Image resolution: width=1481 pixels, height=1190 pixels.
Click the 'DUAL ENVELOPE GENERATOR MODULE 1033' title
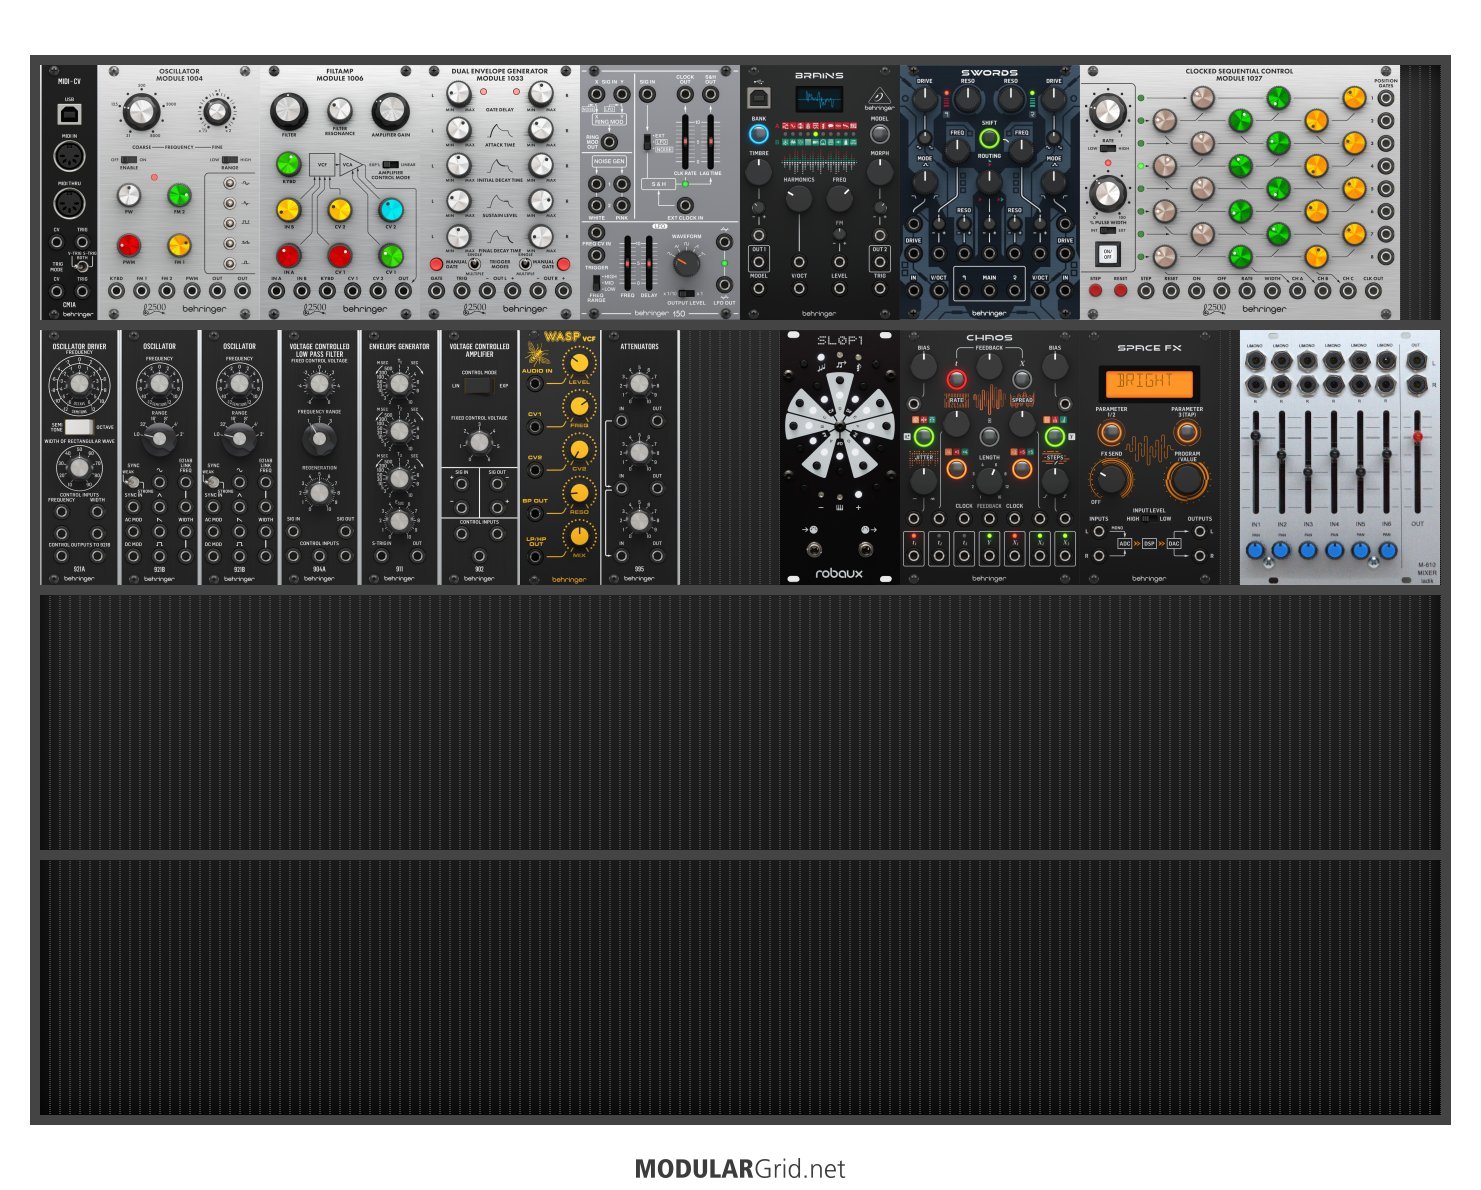pyautogui.click(x=499, y=74)
